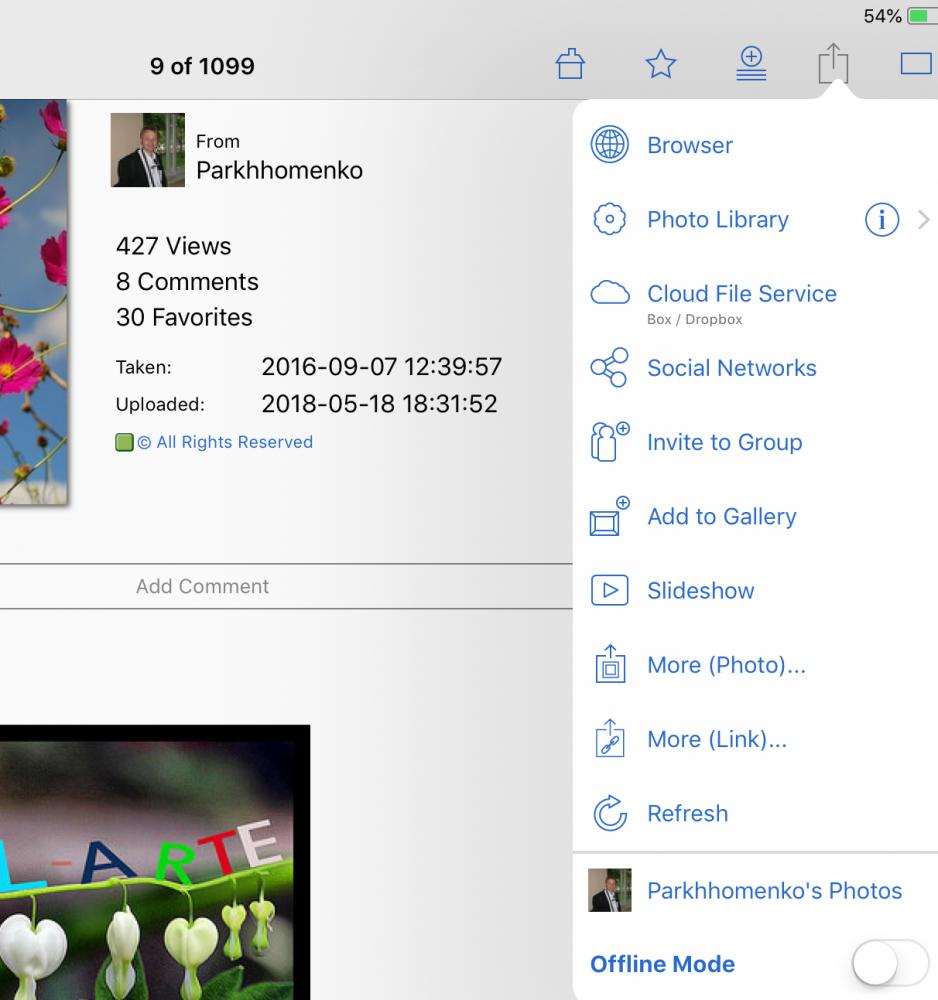Tap the rectangle fullscreen icon
This screenshot has width=938, height=1000.
916,64
